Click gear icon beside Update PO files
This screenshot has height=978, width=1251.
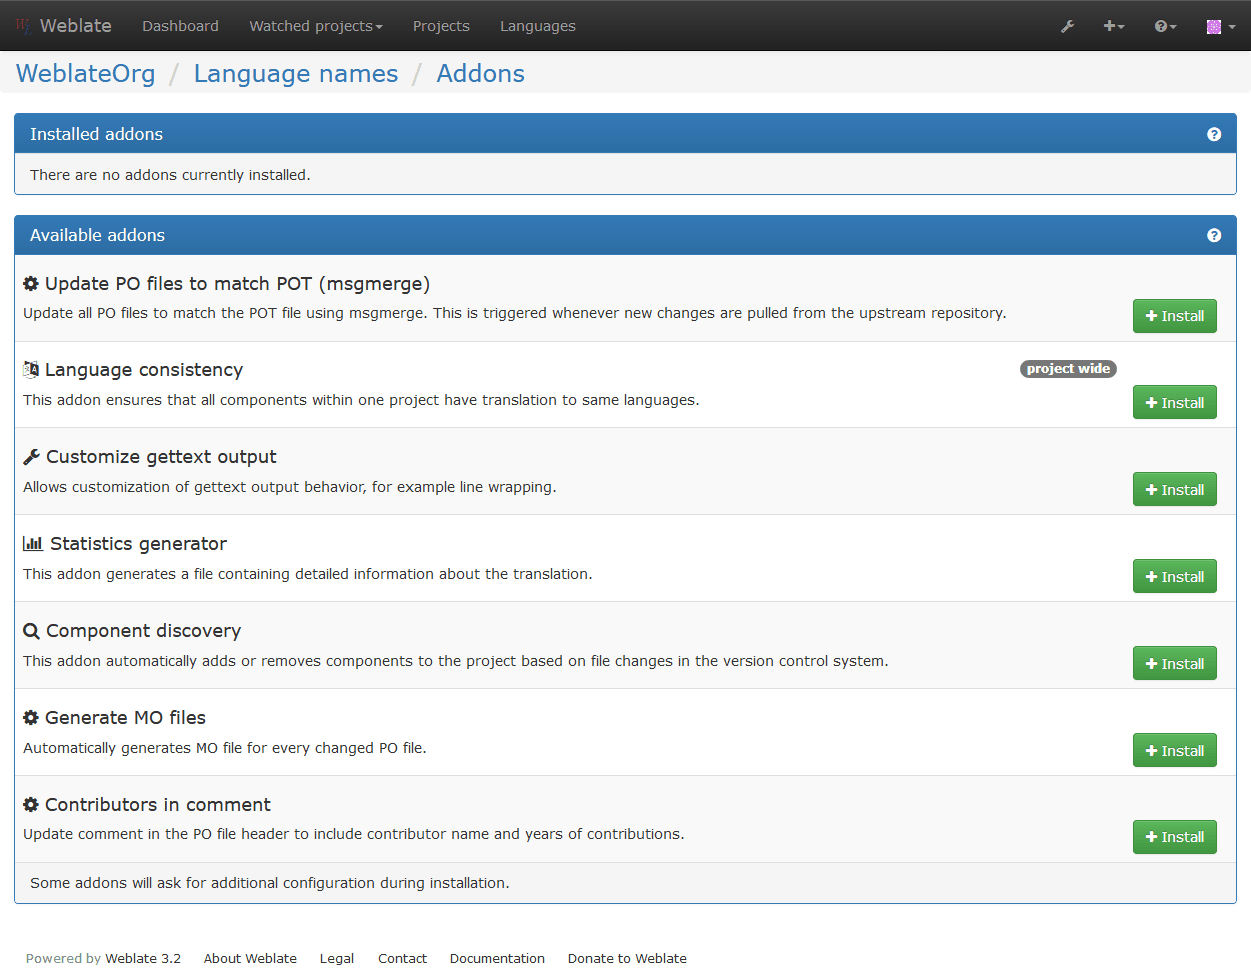click(x=31, y=284)
